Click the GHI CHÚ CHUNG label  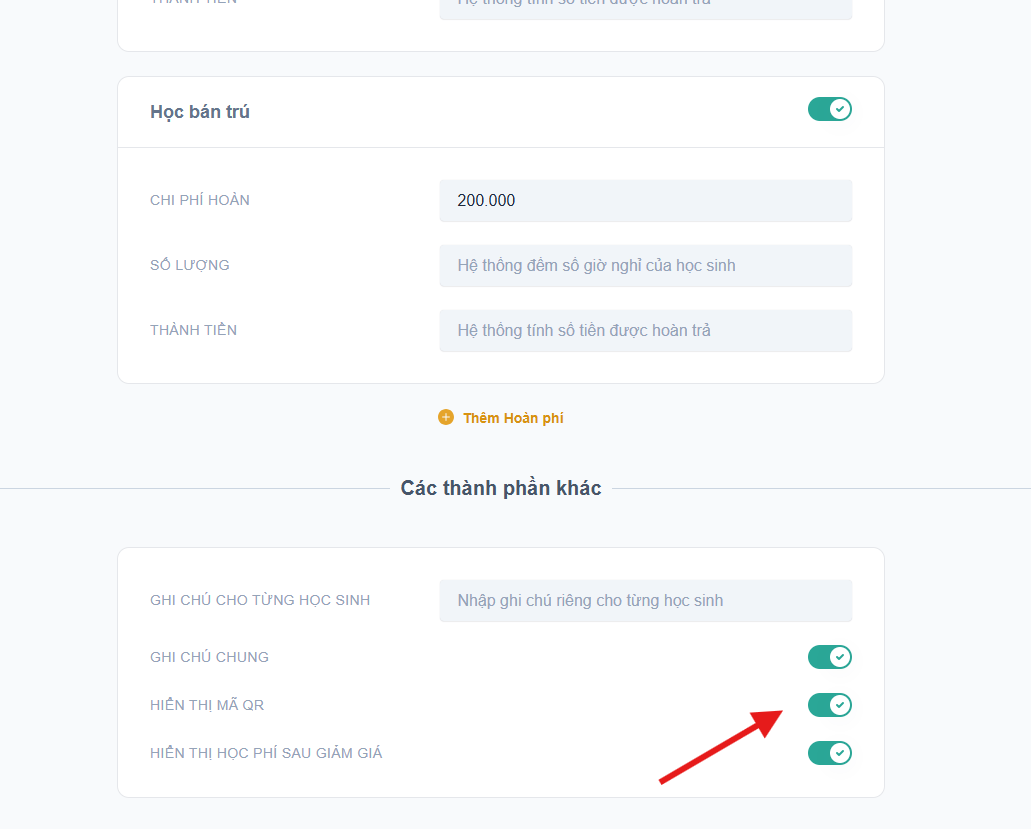pos(209,657)
